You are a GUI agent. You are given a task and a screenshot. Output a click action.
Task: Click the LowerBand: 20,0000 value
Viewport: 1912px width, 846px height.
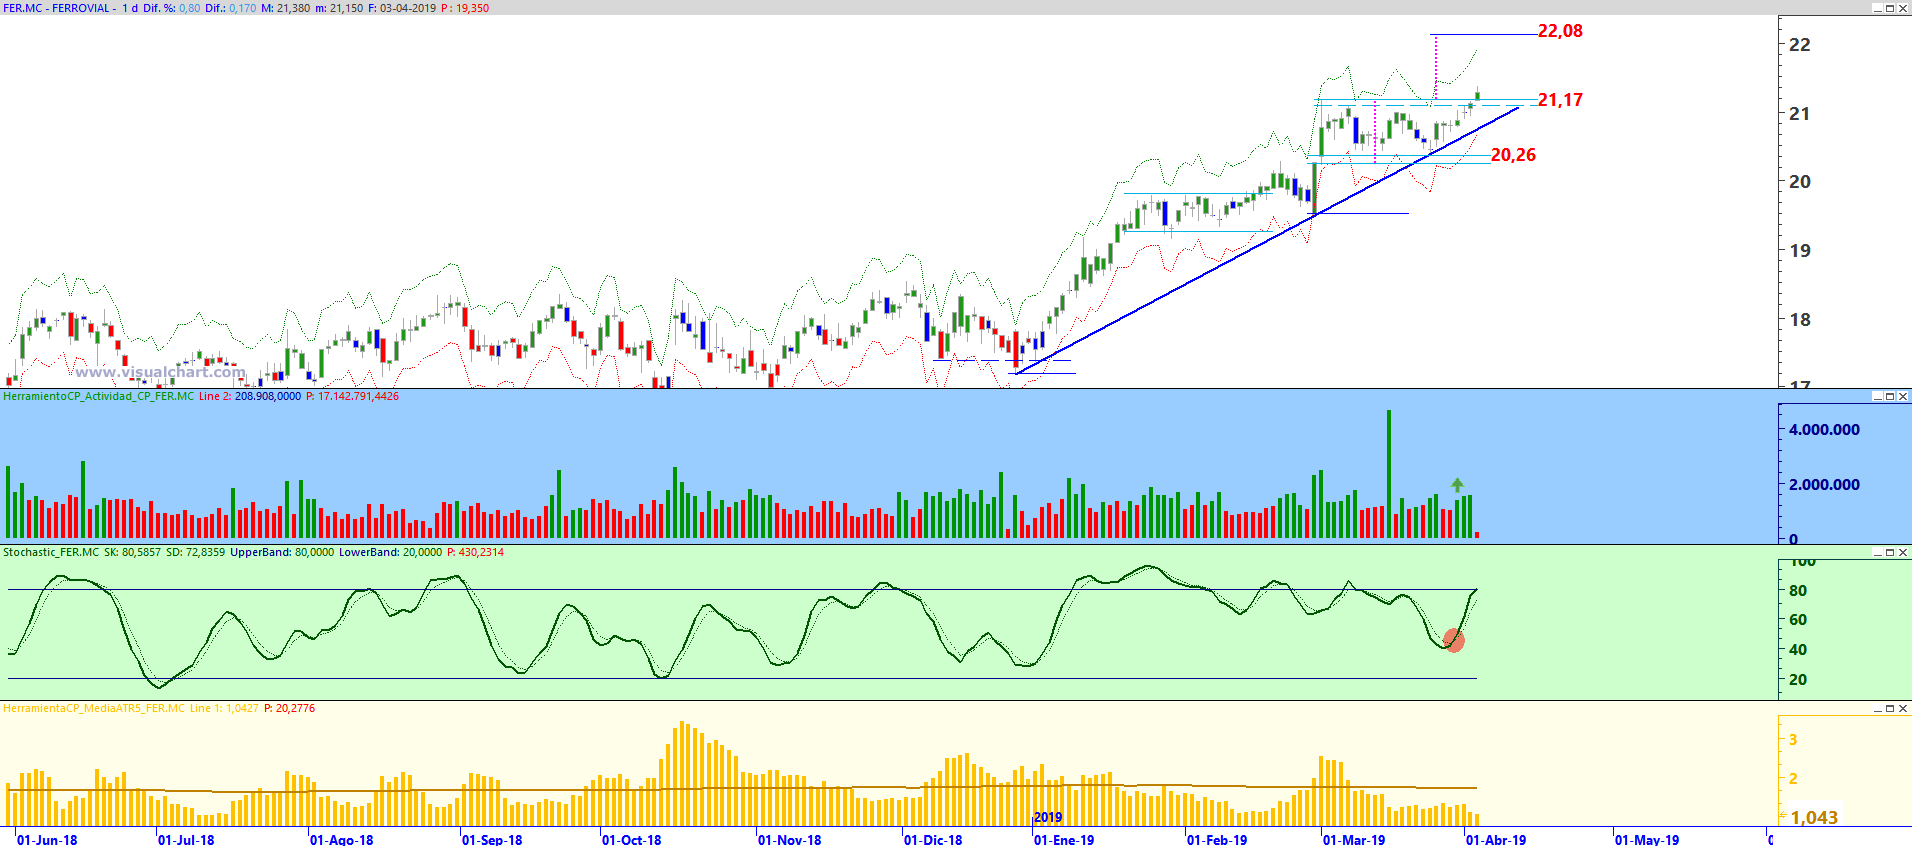tap(390, 553)
